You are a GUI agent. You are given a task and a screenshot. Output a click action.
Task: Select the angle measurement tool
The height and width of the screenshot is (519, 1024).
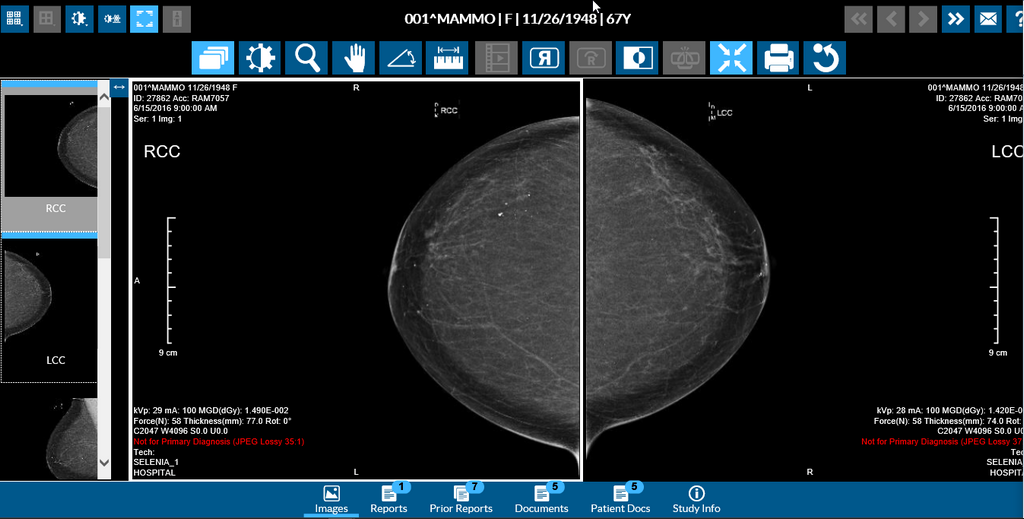pyautogui.click(x=401, y=59)
